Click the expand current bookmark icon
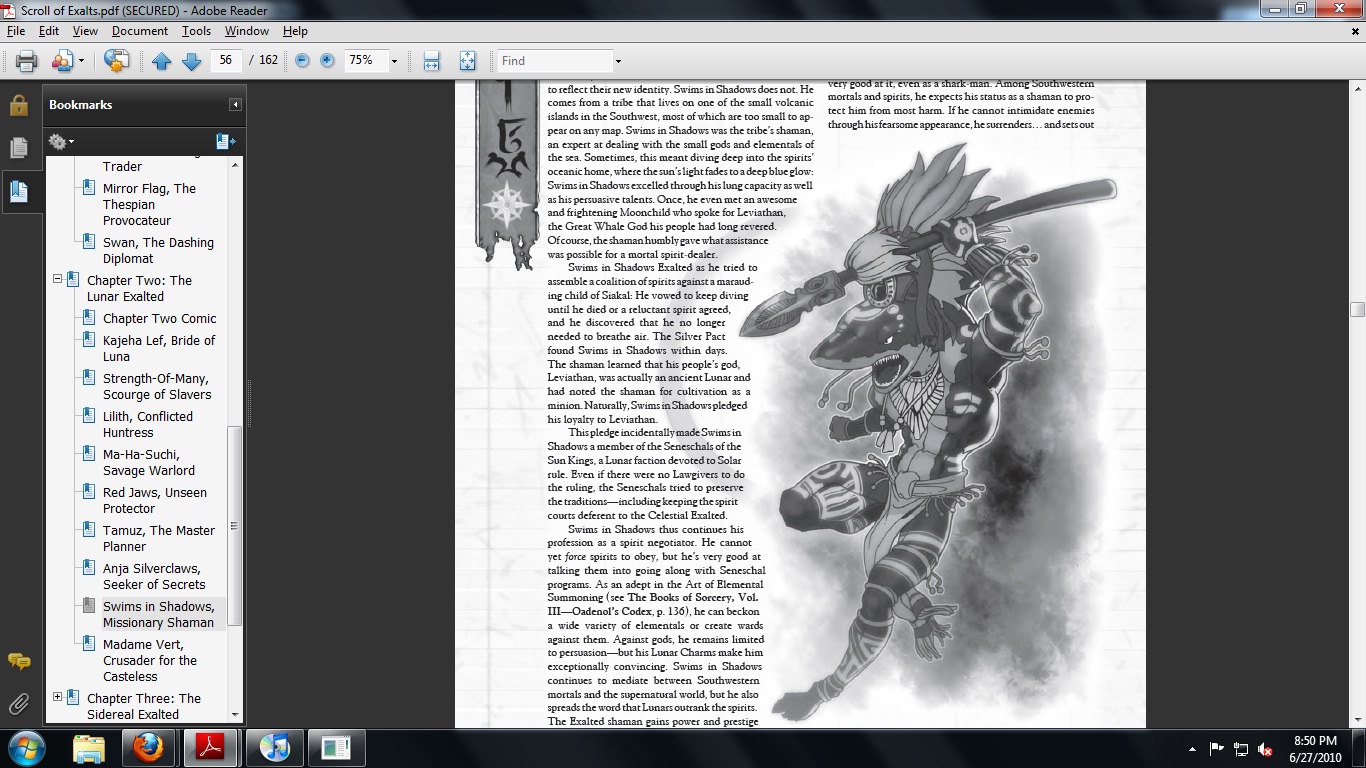1366x768 pixels. 226,142
